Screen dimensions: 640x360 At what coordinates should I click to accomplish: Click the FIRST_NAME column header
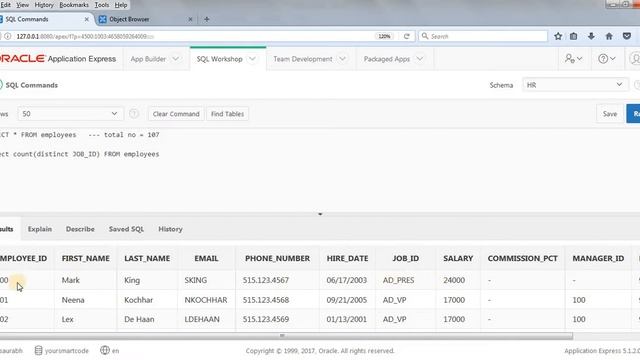click(x=86, y=258)
